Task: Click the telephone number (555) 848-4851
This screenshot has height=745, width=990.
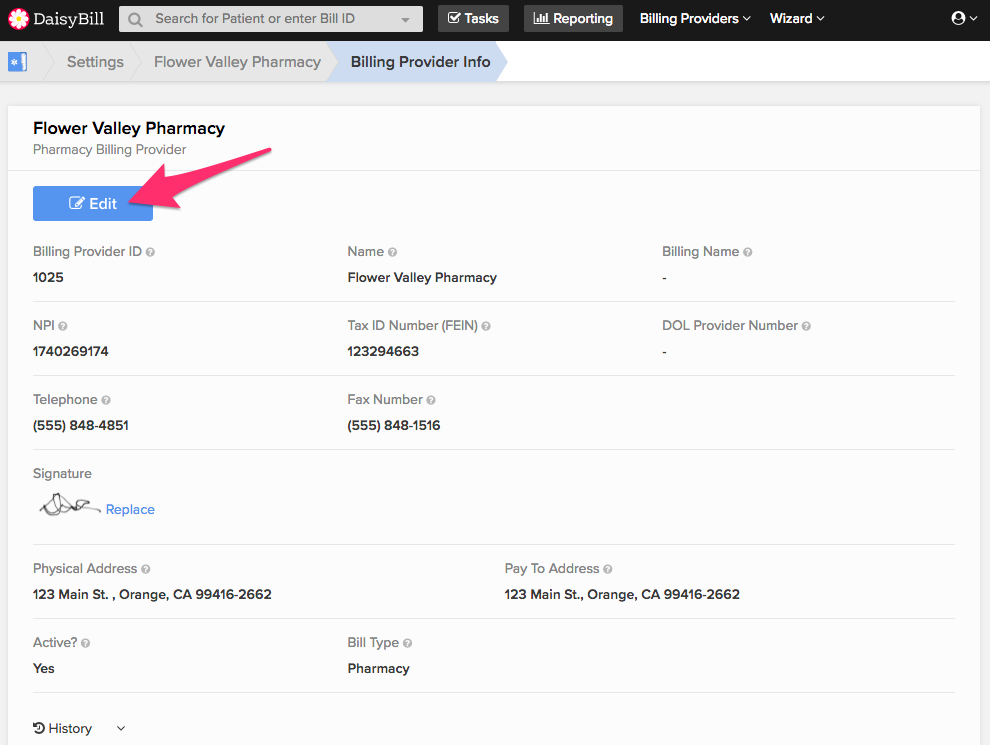Action: click(x=81, y=426)
